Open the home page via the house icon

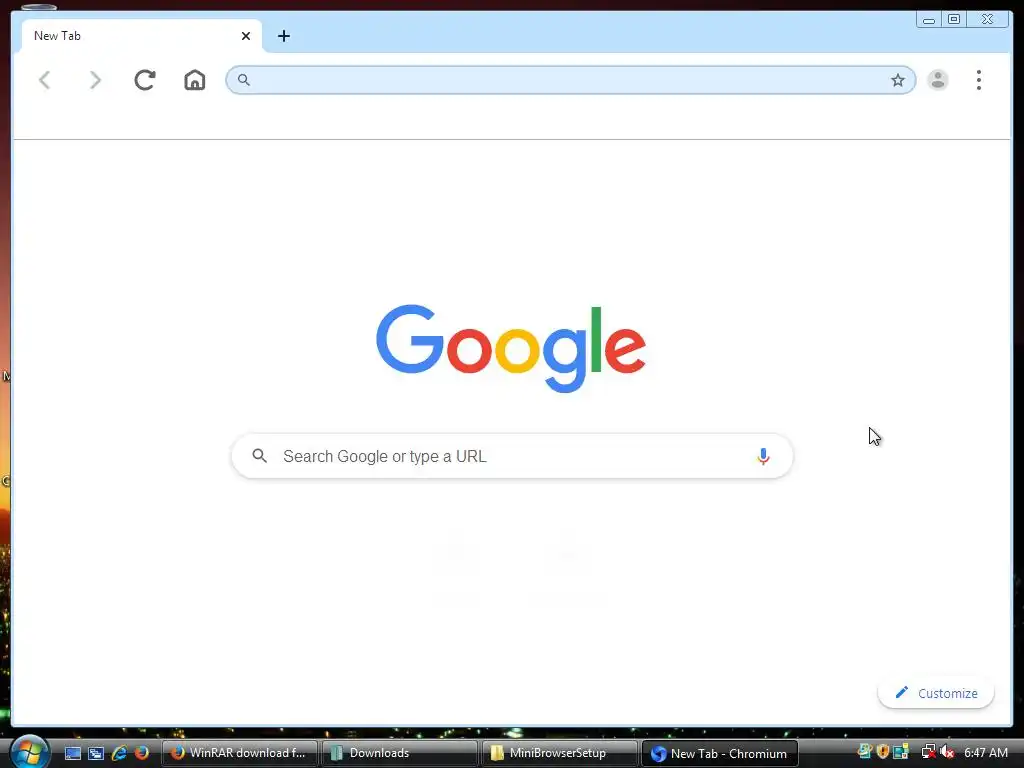(195, 80)
